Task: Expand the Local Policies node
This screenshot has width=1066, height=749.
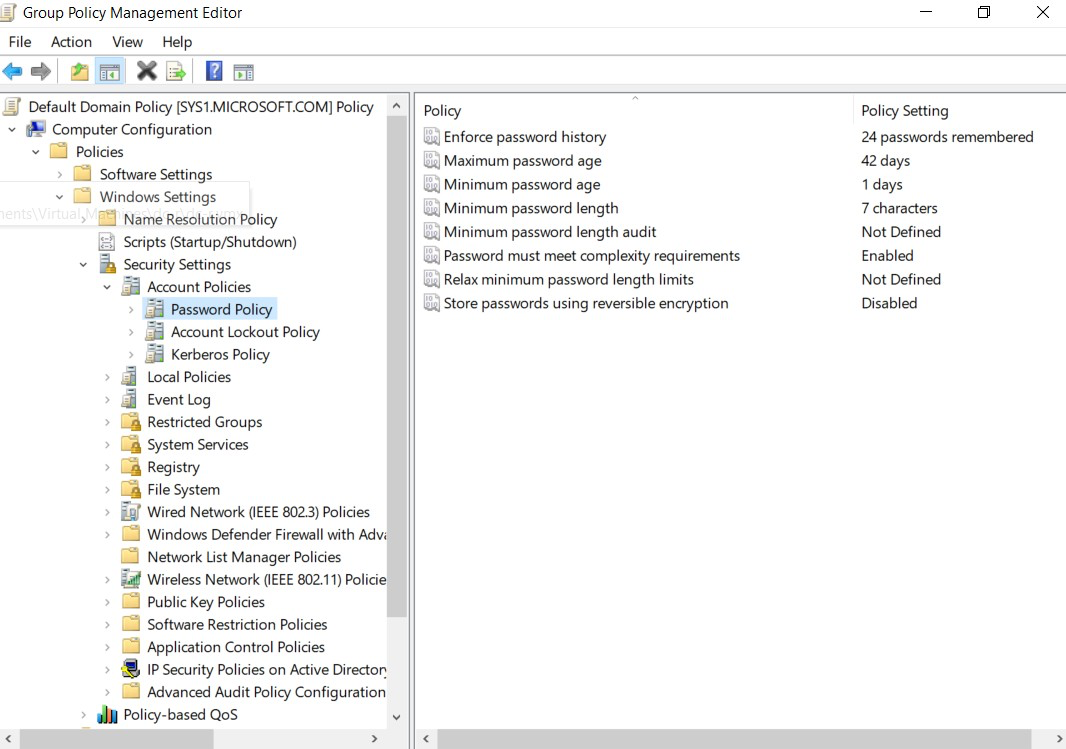Action: pos(107,377)
